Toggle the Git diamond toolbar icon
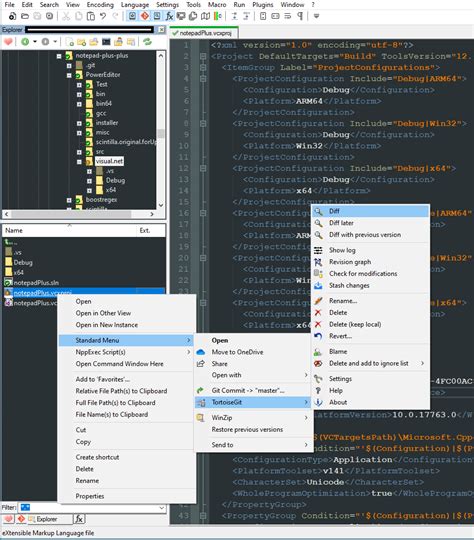 [145, 16]
